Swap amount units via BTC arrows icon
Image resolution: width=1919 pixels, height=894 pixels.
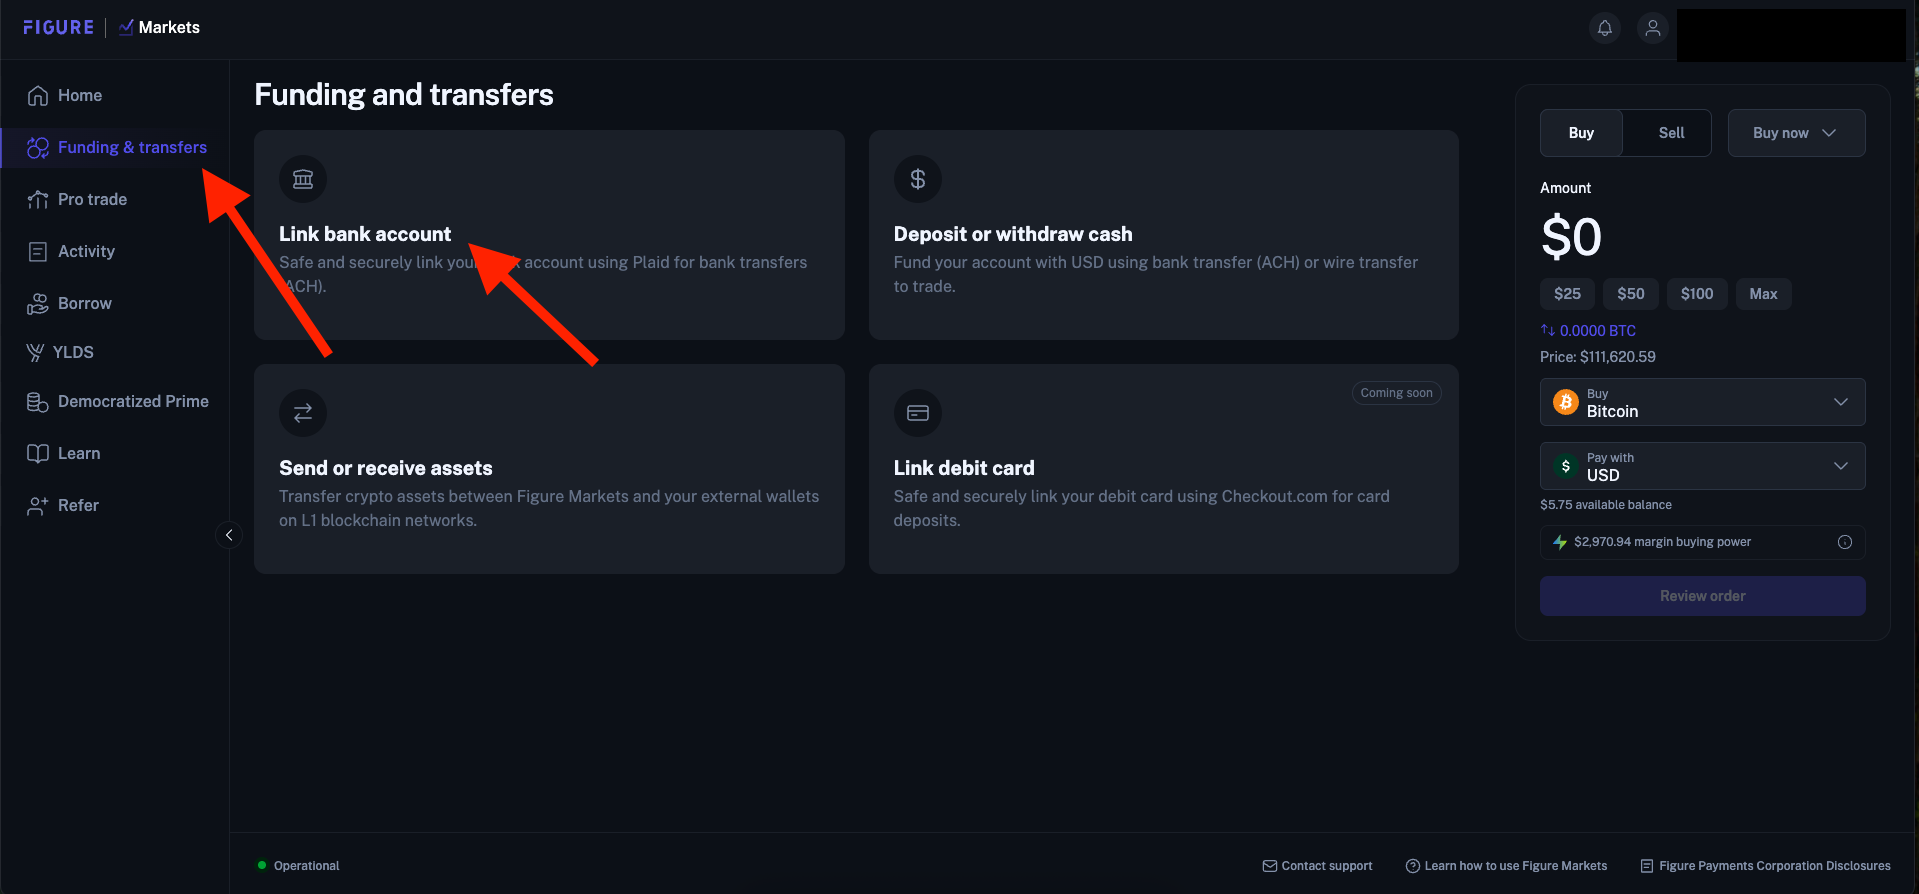tap(1548, 330)
